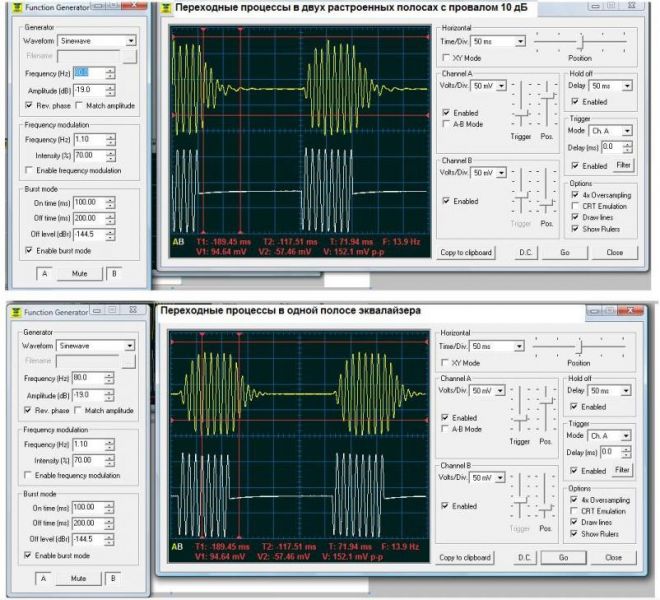Increase Frequency (Hz) stepper in top generator
The width and height of the screenshot is (660, 600).
pyautogui.click(x=110, y=70)
